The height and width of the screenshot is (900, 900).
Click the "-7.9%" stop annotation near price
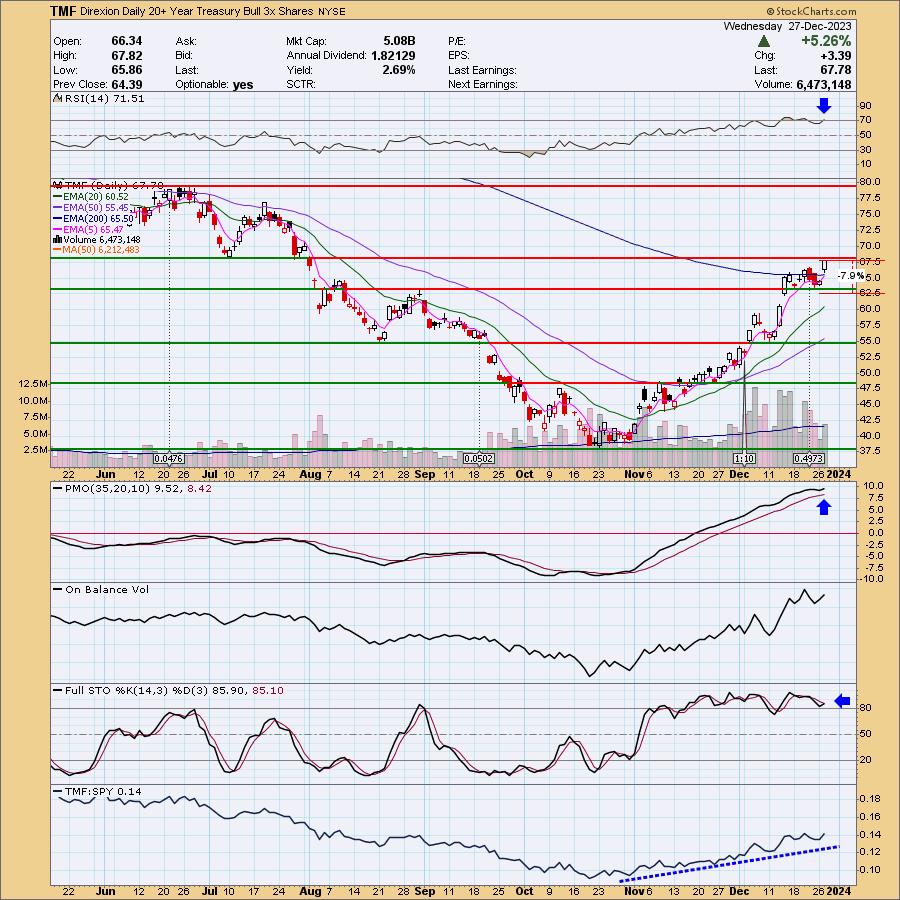[851, 276]
